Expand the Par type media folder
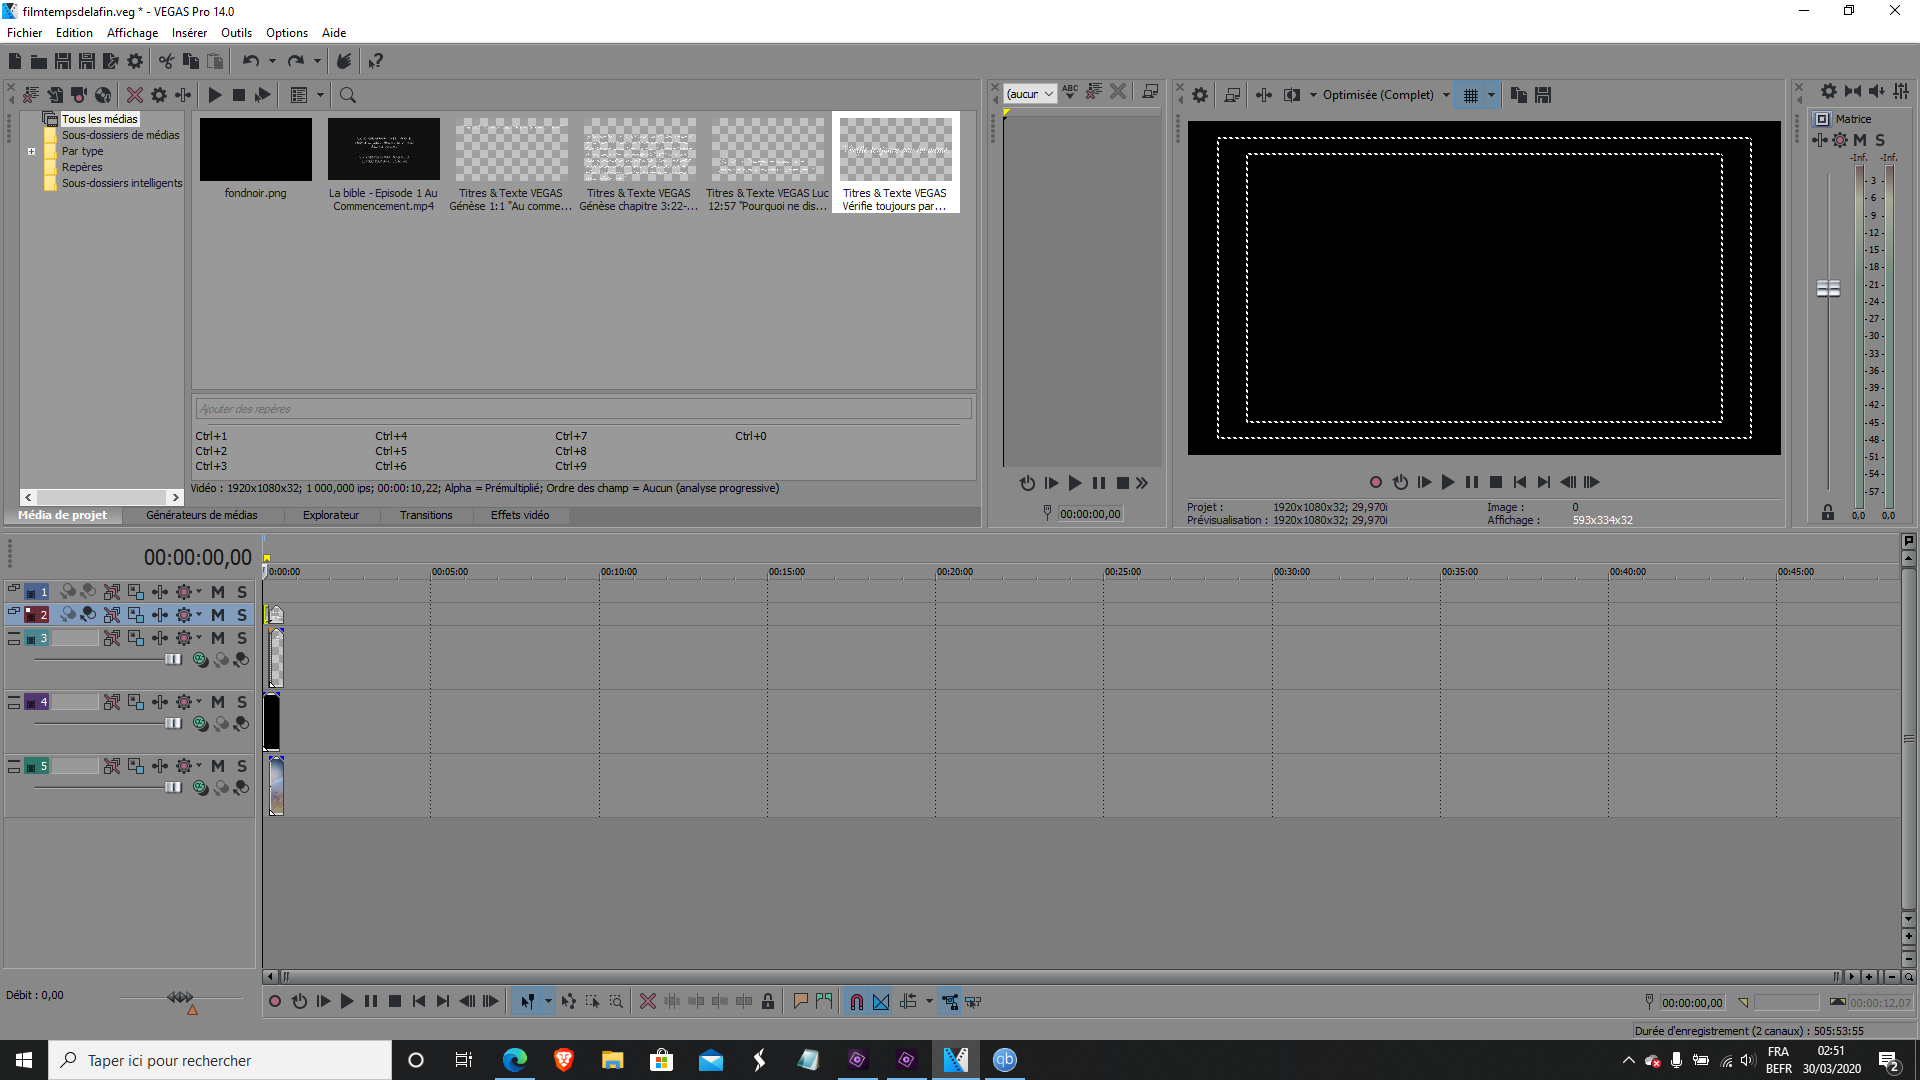Viewport: 1920px width, 1080px height. [31, 152]
